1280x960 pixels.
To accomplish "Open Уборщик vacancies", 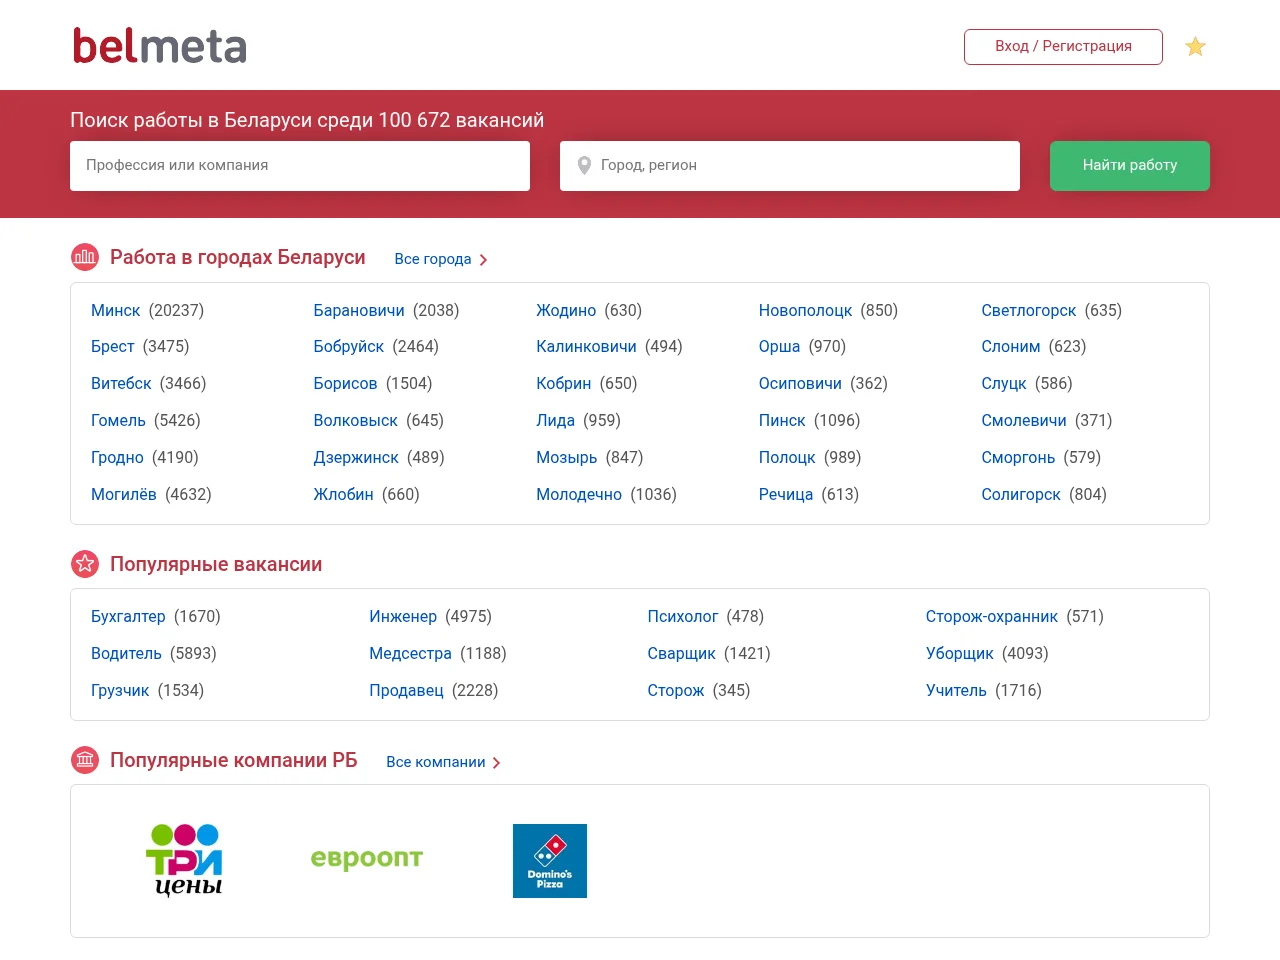I will tap(960, 653).
